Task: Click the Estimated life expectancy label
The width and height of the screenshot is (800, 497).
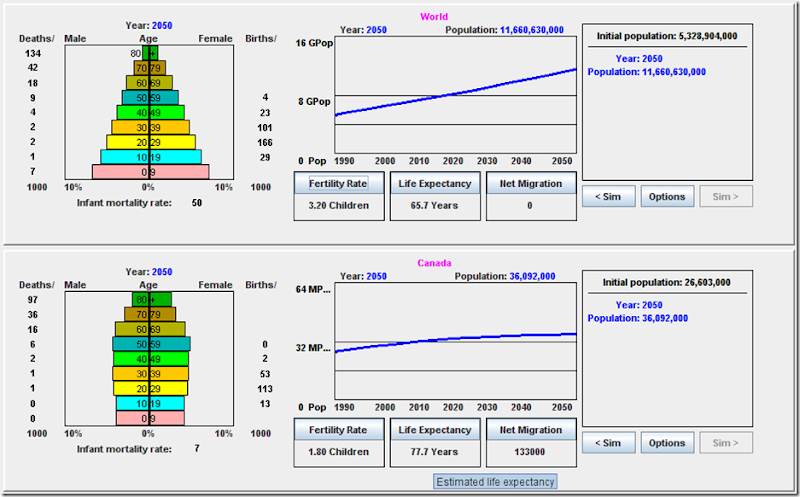Action: (495, 482)
